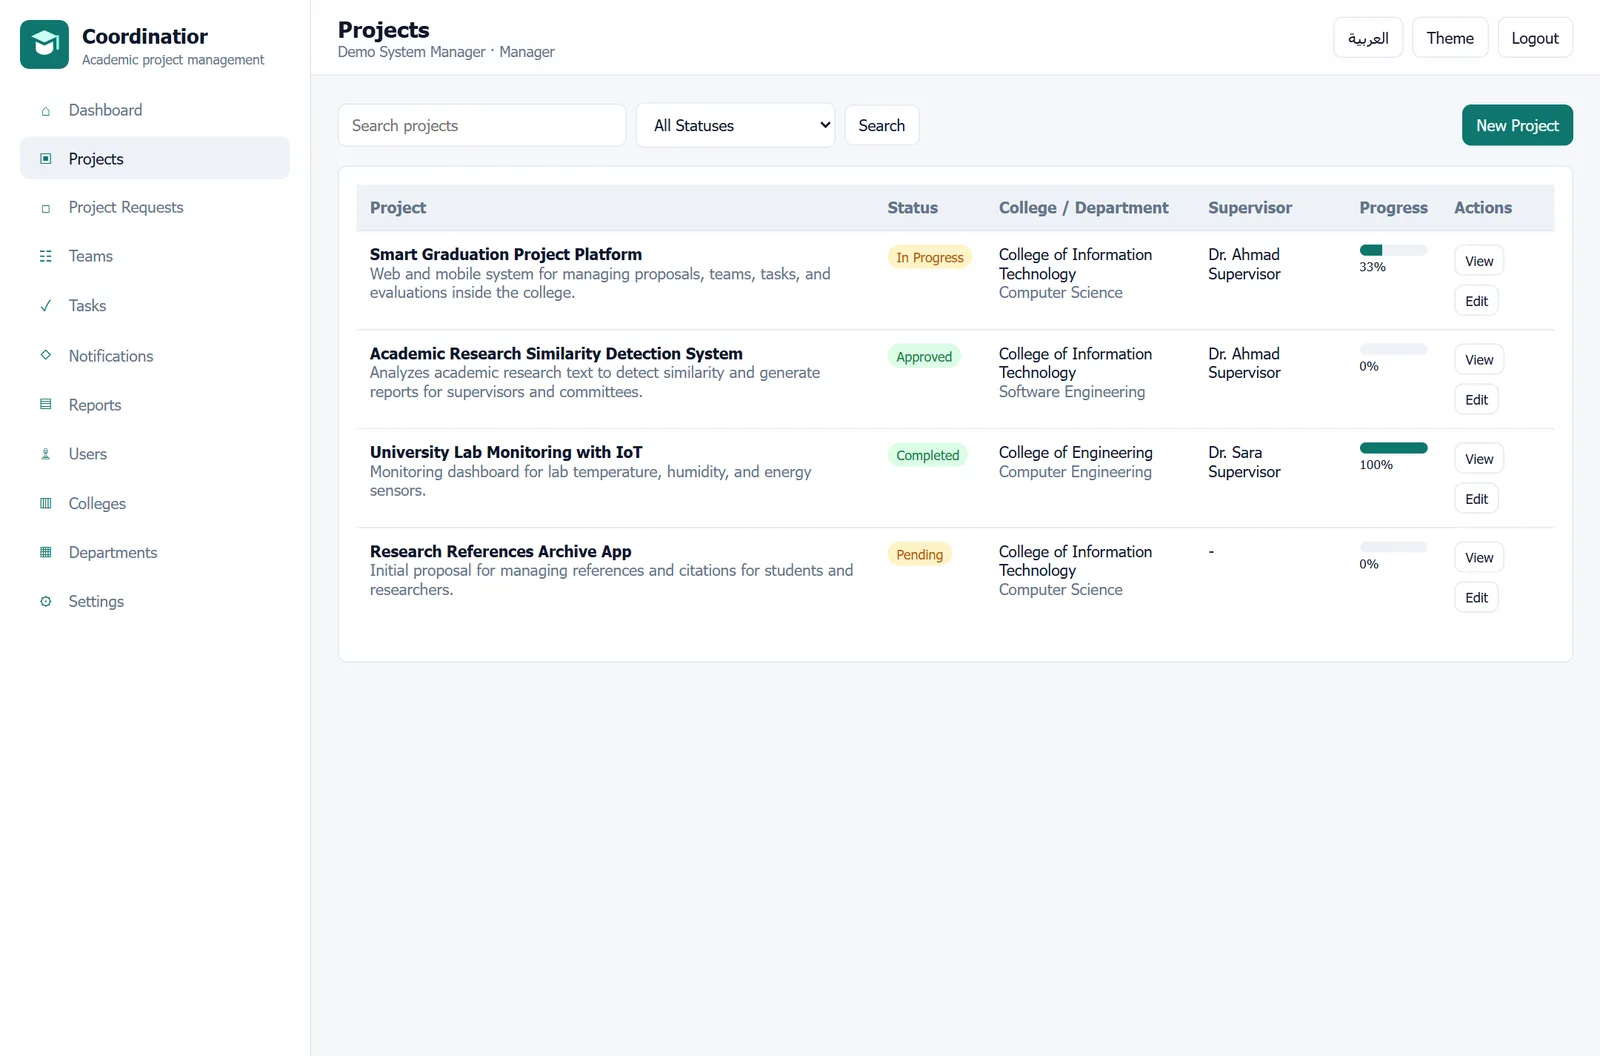Click the 33% progress bar
Viewport: 1600px width, 1056px height.
point(1393,250)
